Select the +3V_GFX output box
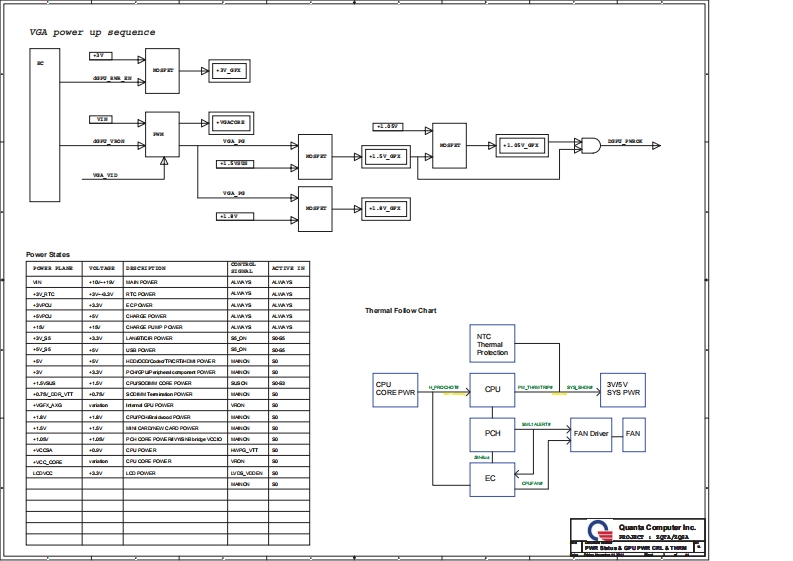 pyautogui.click(x=229, y=71)
